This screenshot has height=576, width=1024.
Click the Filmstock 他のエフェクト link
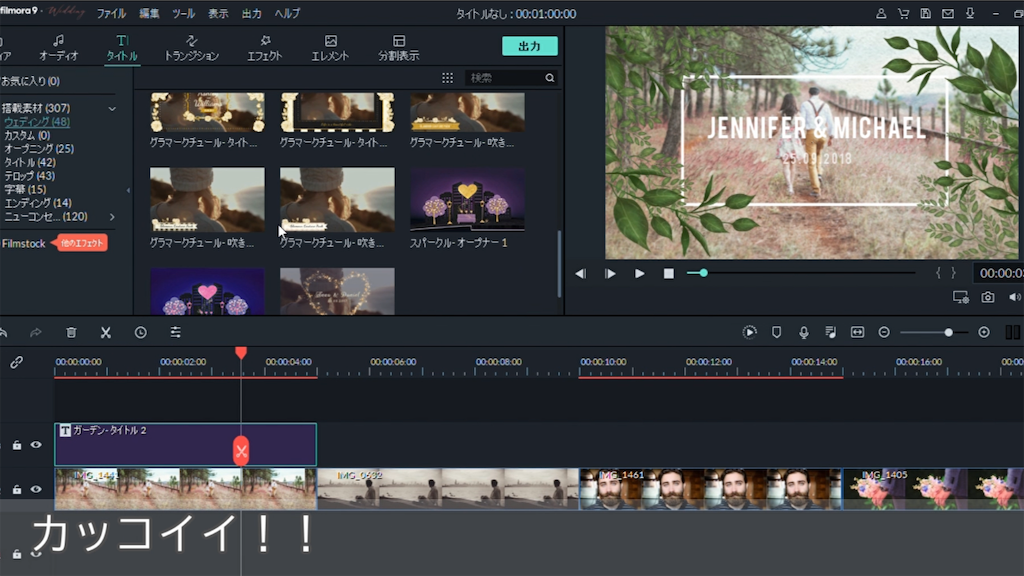pos(81,243)
